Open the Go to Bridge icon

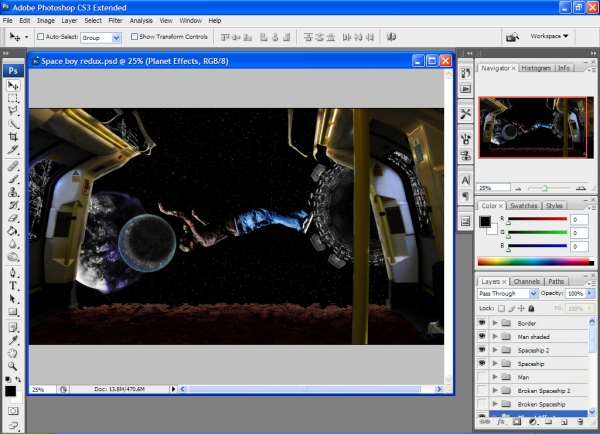[512, 37]
